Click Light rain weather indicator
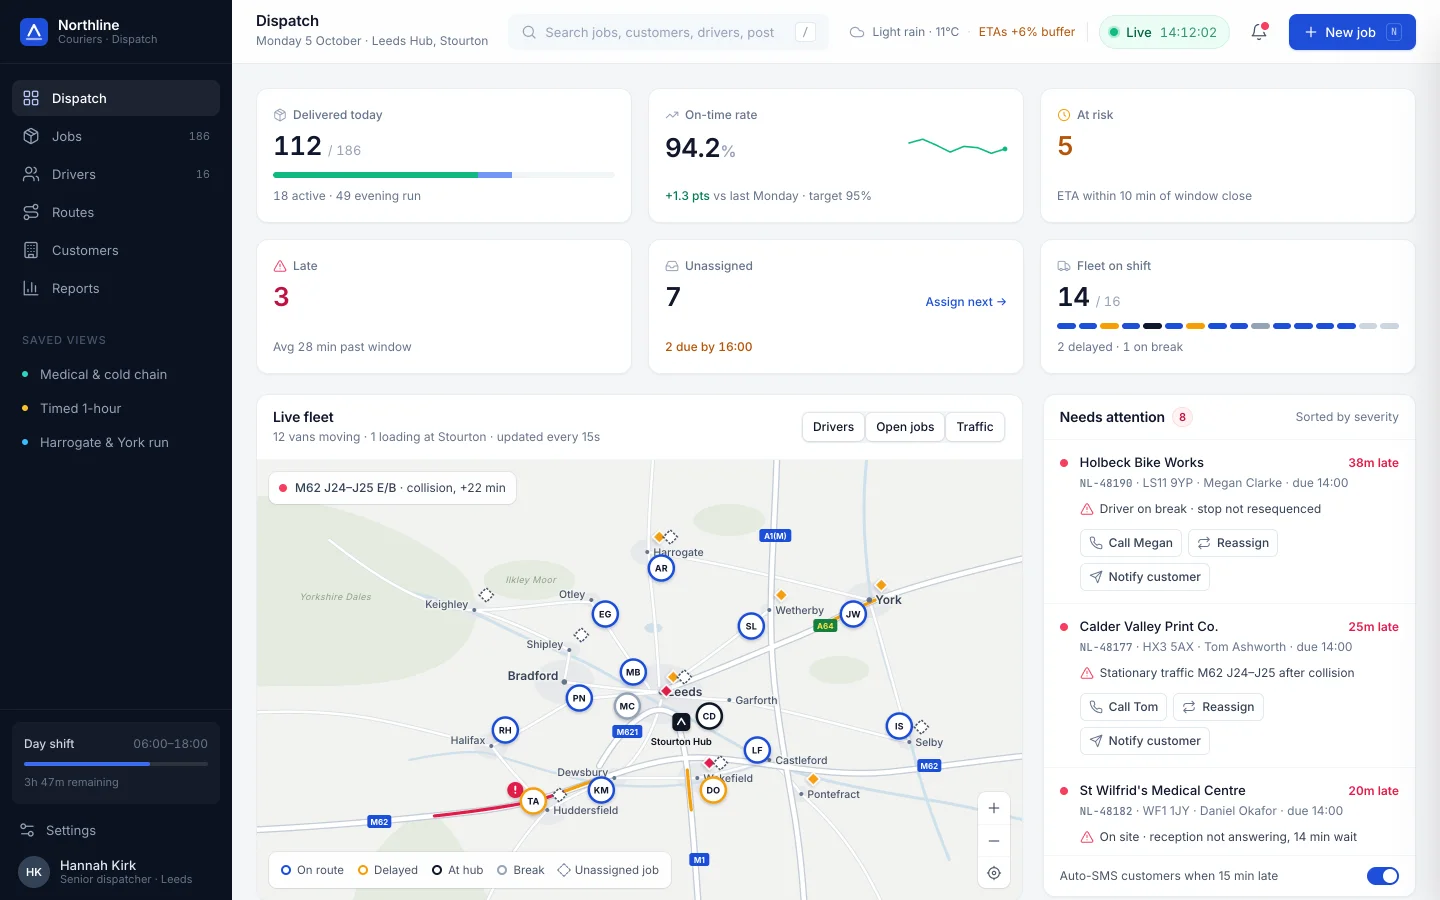 pos(904,32)
